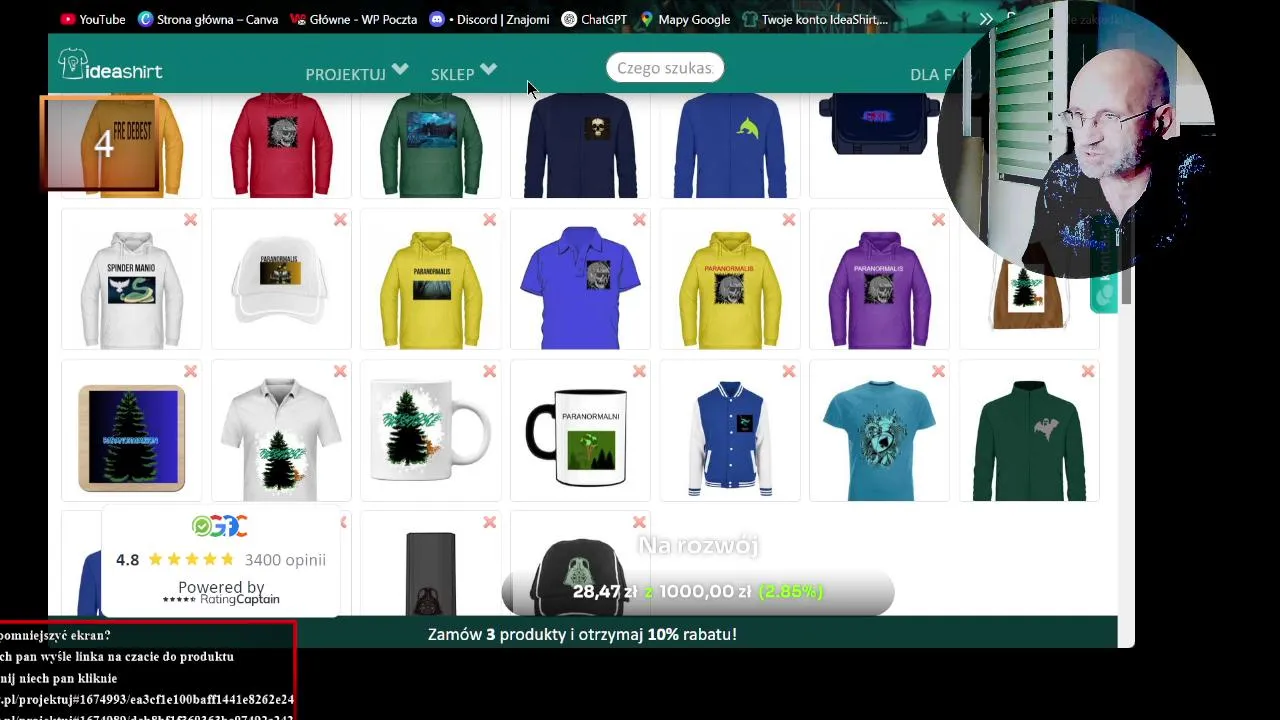Open the Twoje konto IdeaShirt bookmark
Image resolution: width=1280 pixels, height=720 pixels.
click(815, 19)
